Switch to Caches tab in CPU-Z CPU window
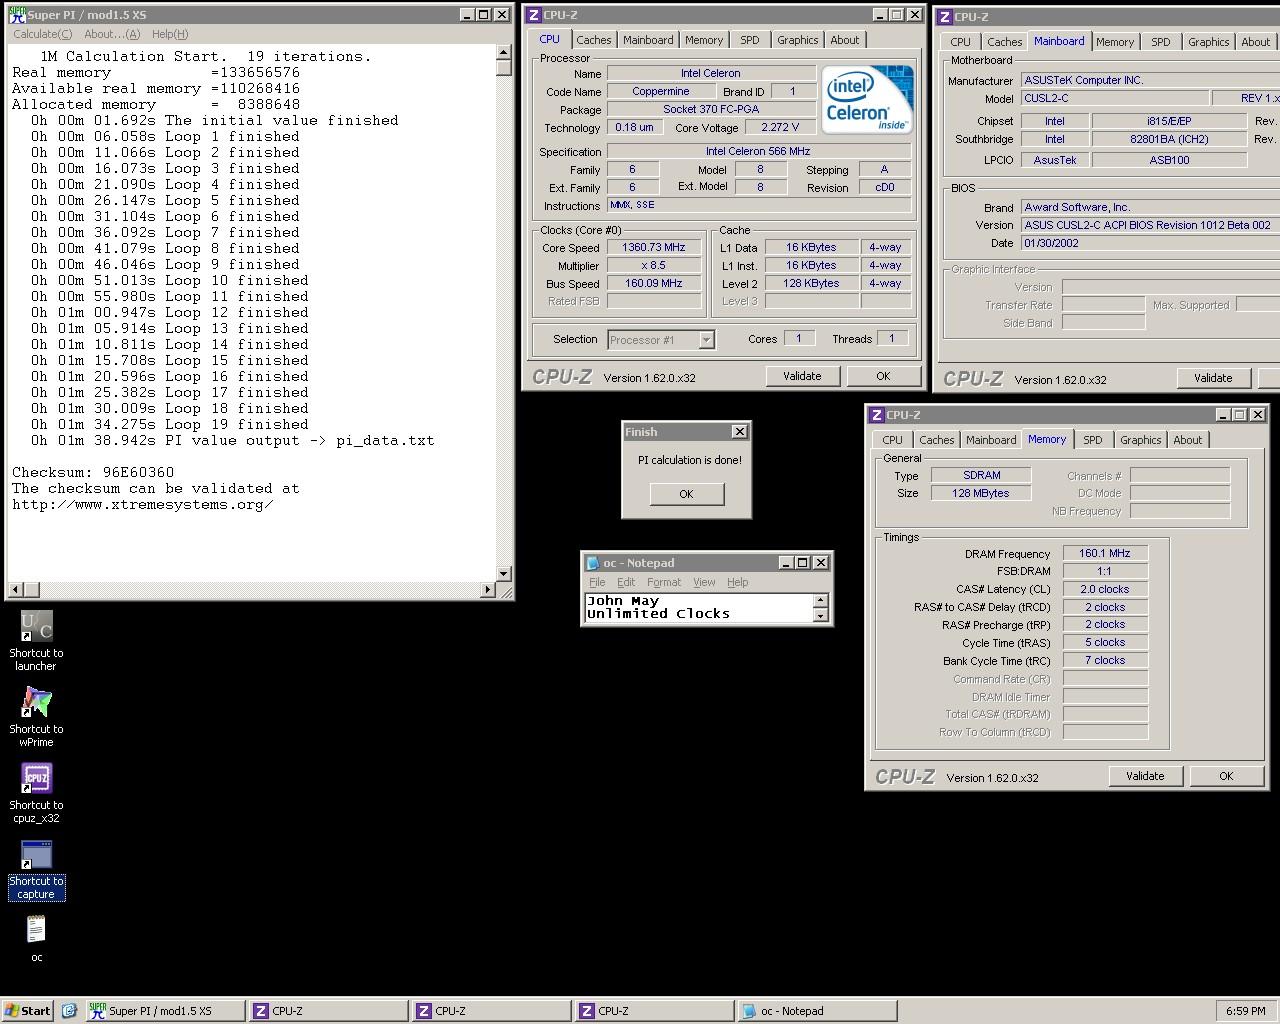1280x1024 pixels. [x=593, y=40]
